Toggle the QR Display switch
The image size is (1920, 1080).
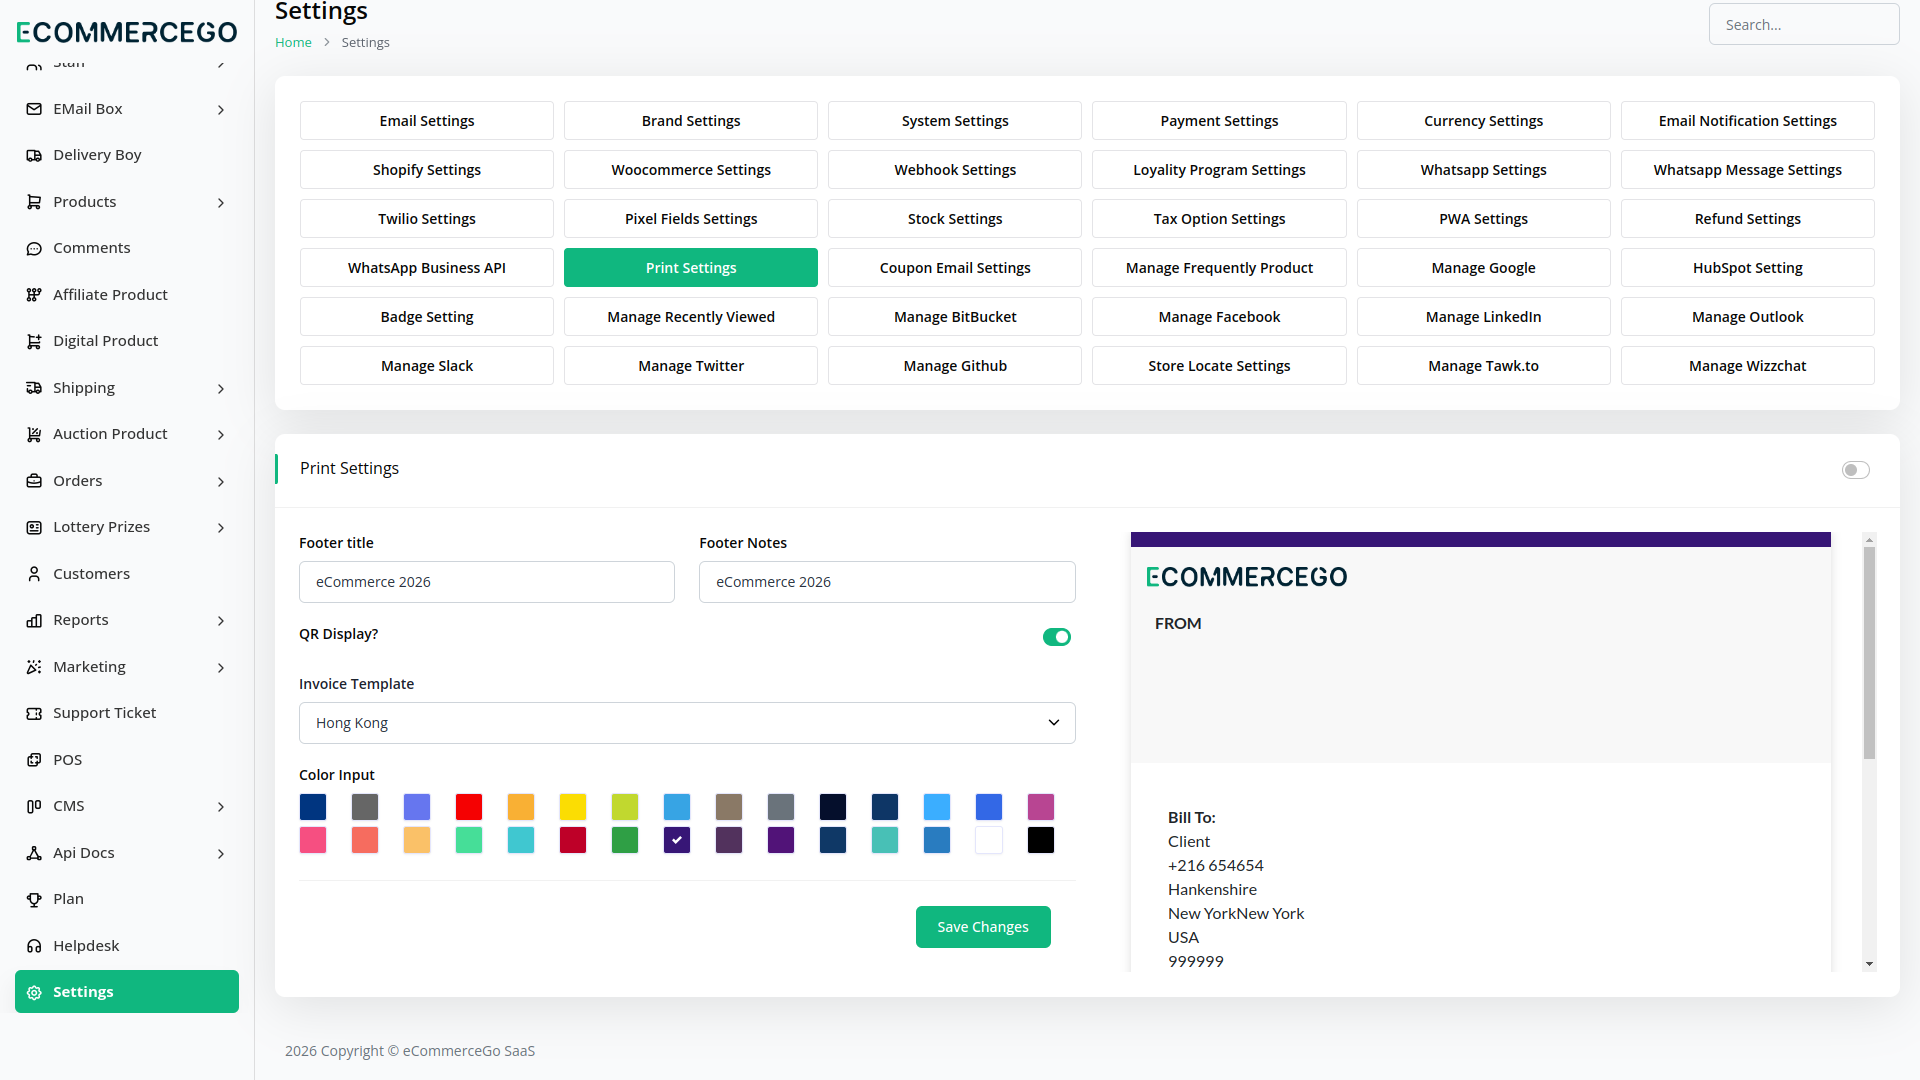point(1057,637)
